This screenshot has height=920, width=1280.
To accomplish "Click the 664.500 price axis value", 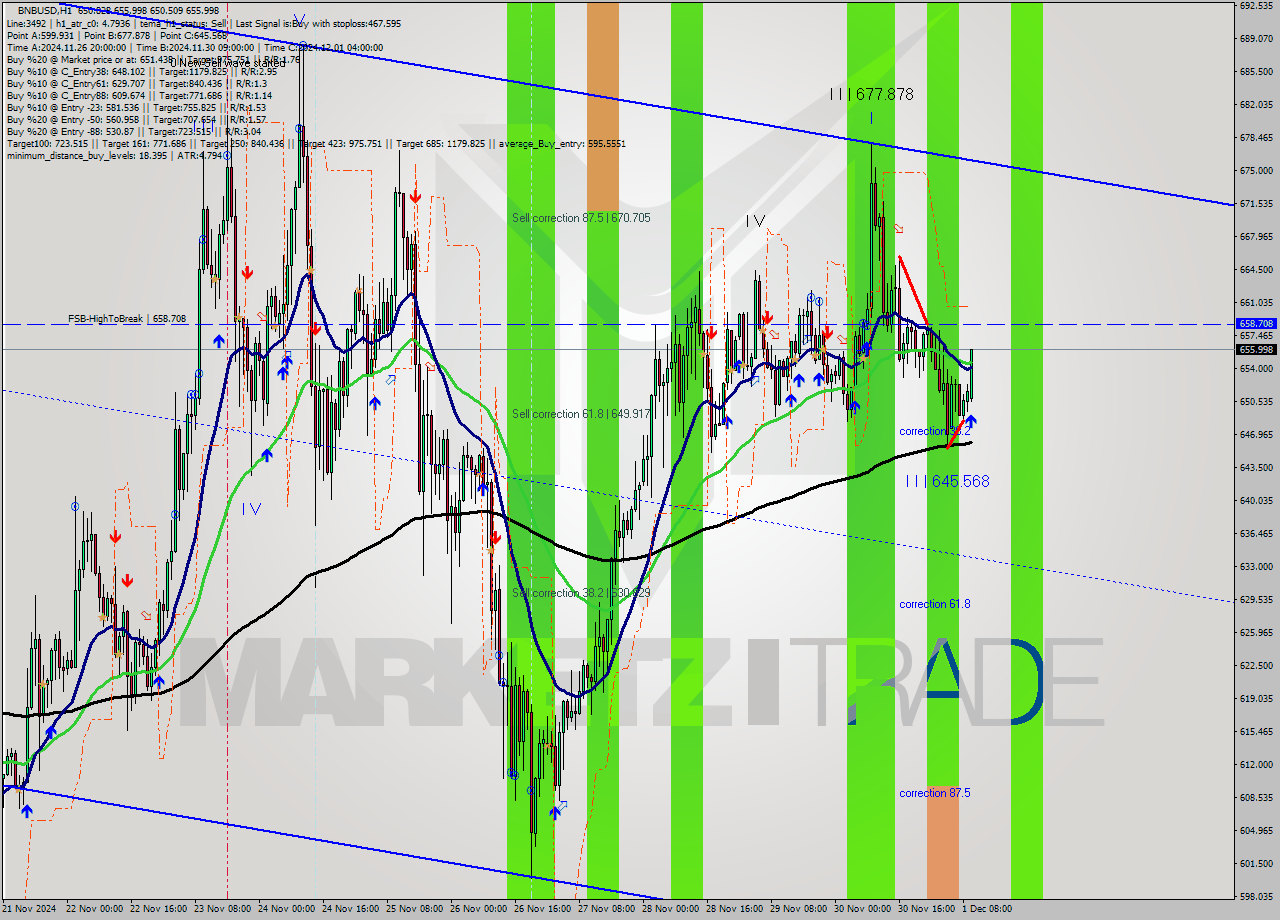I will pyautogui.click(x=1256, y=270).
